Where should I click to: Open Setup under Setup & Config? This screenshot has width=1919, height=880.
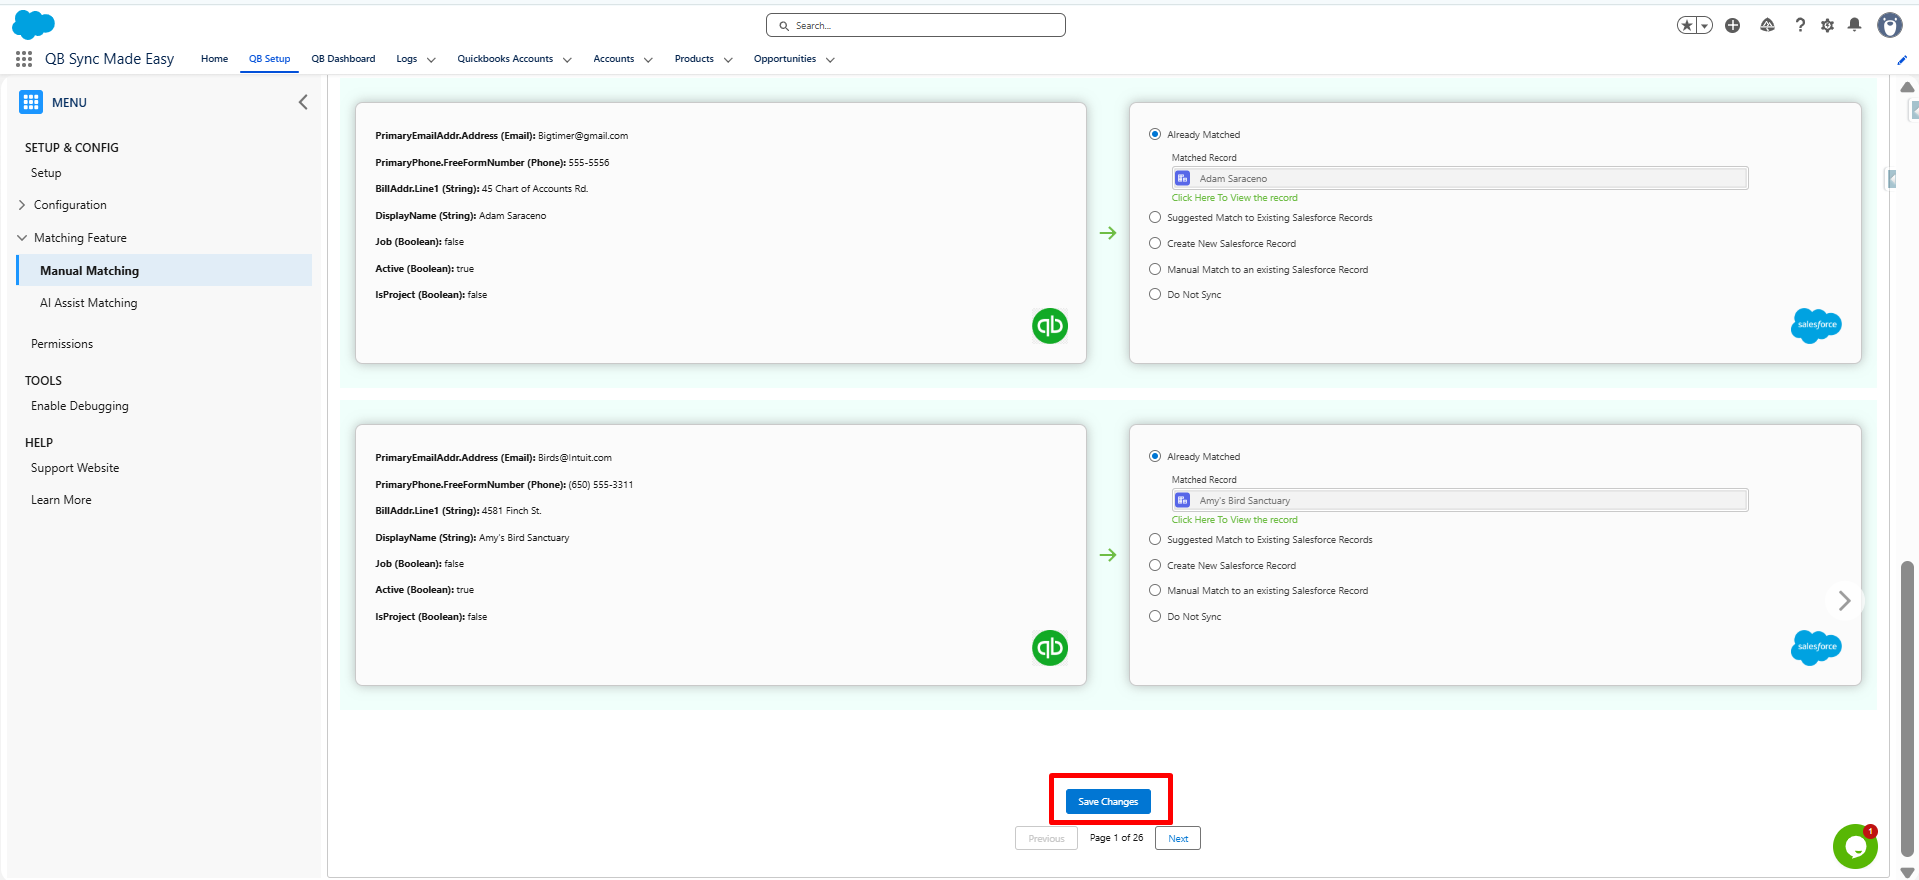(x=46, y=173)
